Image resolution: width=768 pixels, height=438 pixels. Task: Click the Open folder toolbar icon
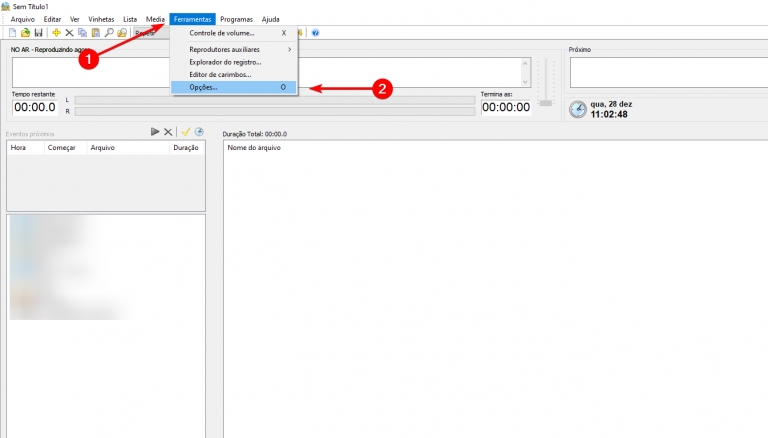coord(26,33)
